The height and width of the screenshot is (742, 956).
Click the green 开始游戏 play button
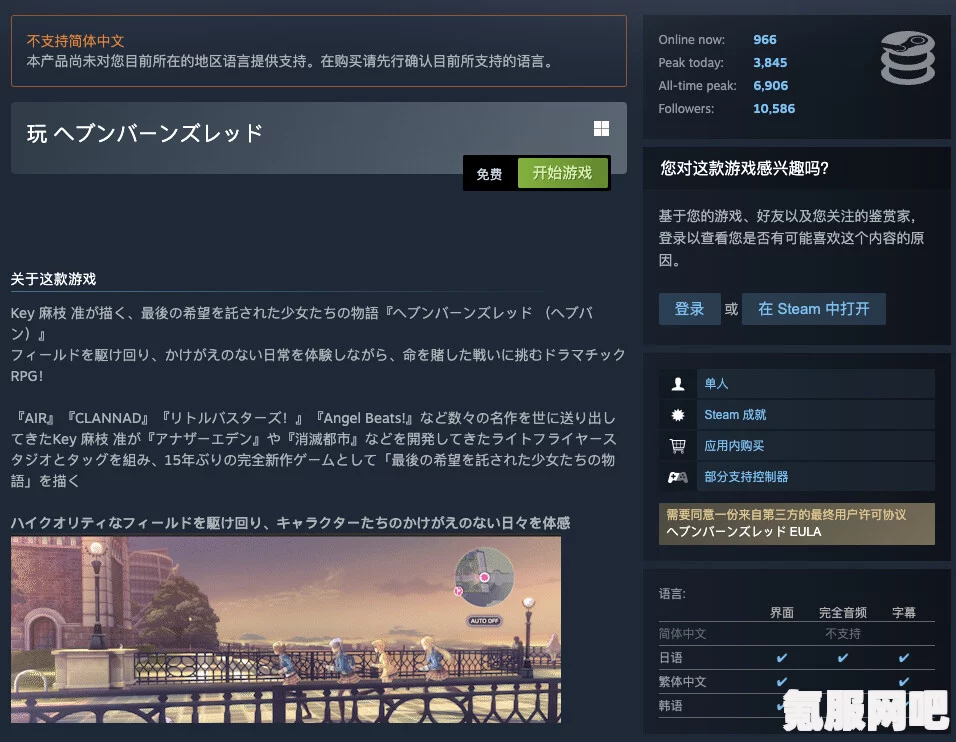(562, 173)
